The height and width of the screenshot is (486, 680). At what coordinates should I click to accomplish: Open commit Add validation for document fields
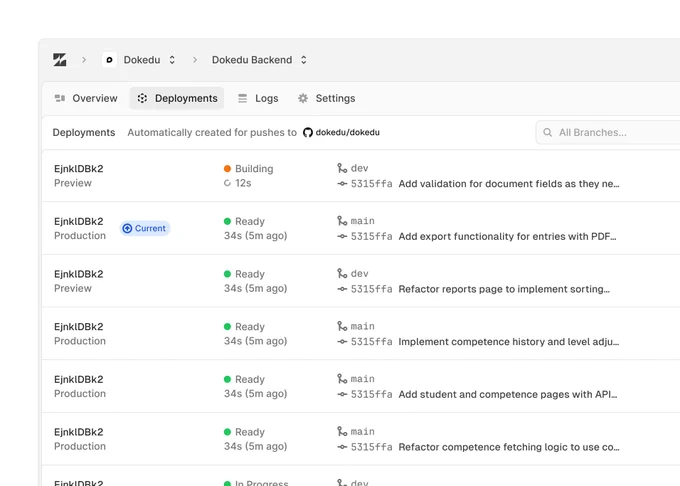509,184
